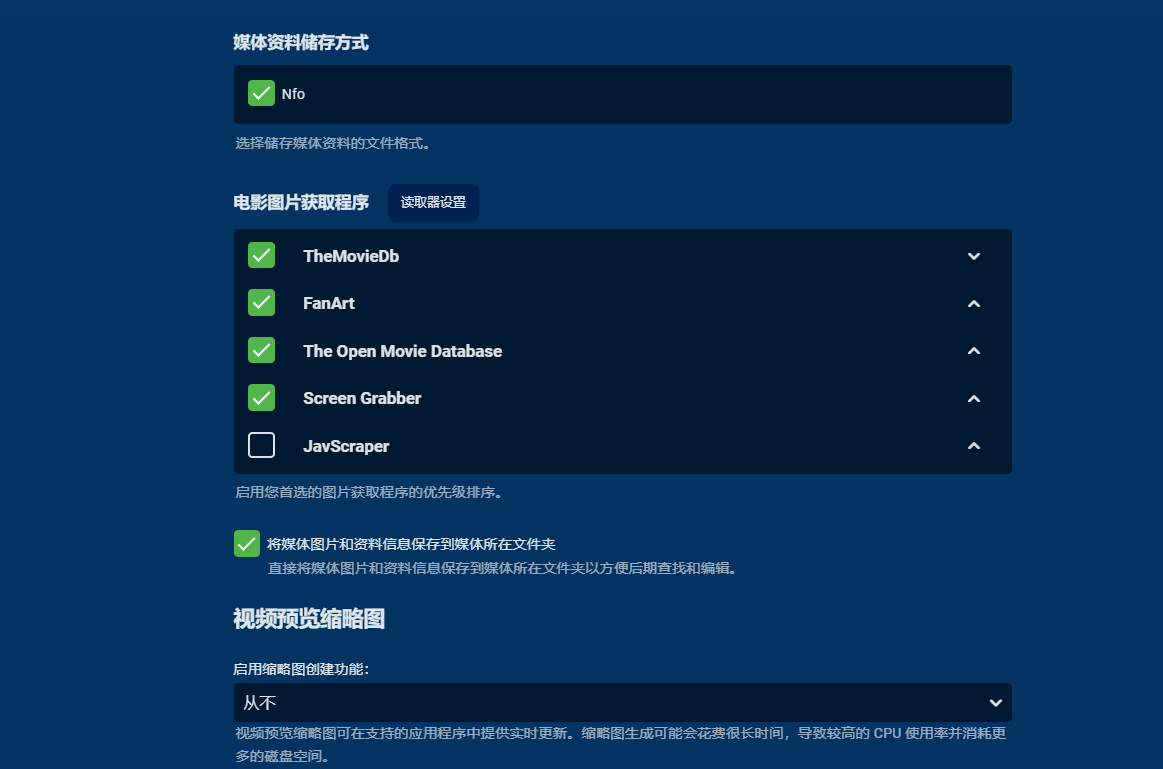The width and height of the screenshot is (1163, 769).
Task: Click the Nfo label text
Action: click(293, 94)
